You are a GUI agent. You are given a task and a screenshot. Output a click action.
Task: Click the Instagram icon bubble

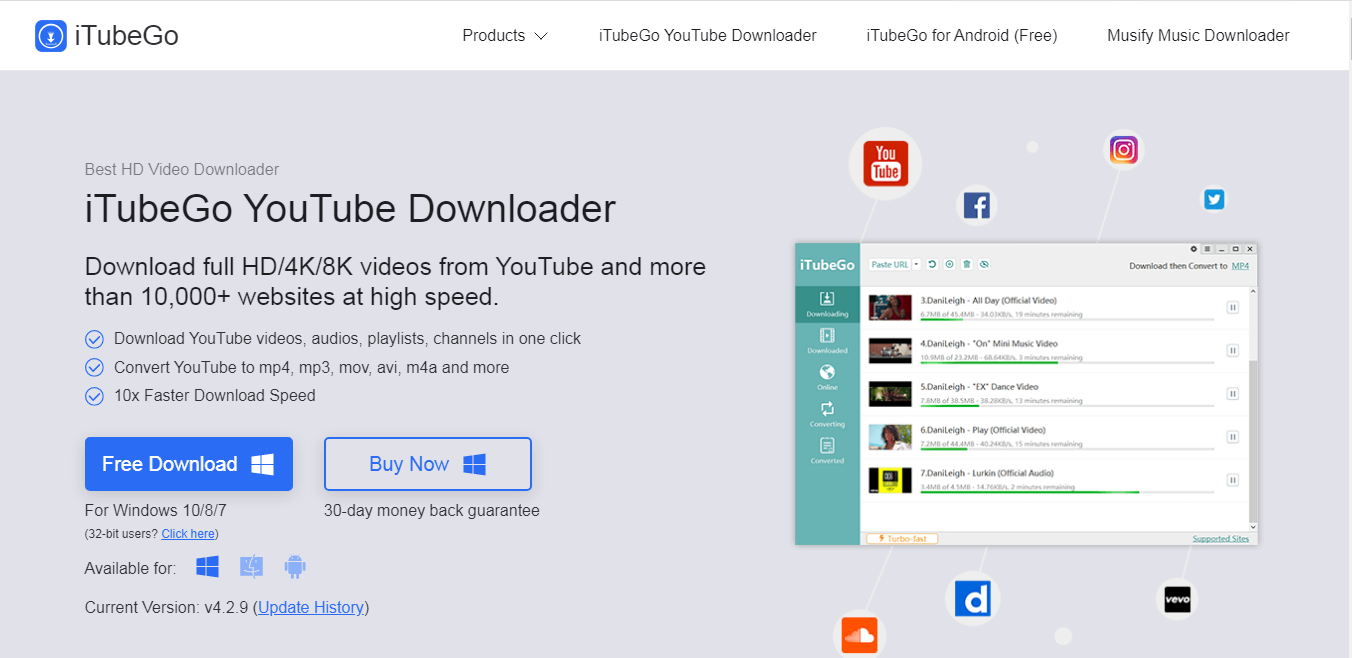pos(1124,150)
